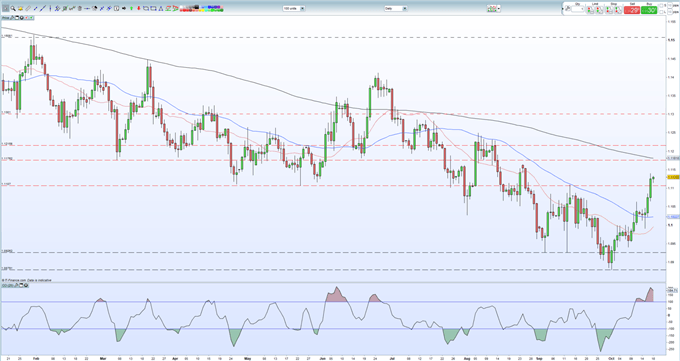680x361 pixels.
Task: Select the black right arrow tool
Action: point(124,9)
